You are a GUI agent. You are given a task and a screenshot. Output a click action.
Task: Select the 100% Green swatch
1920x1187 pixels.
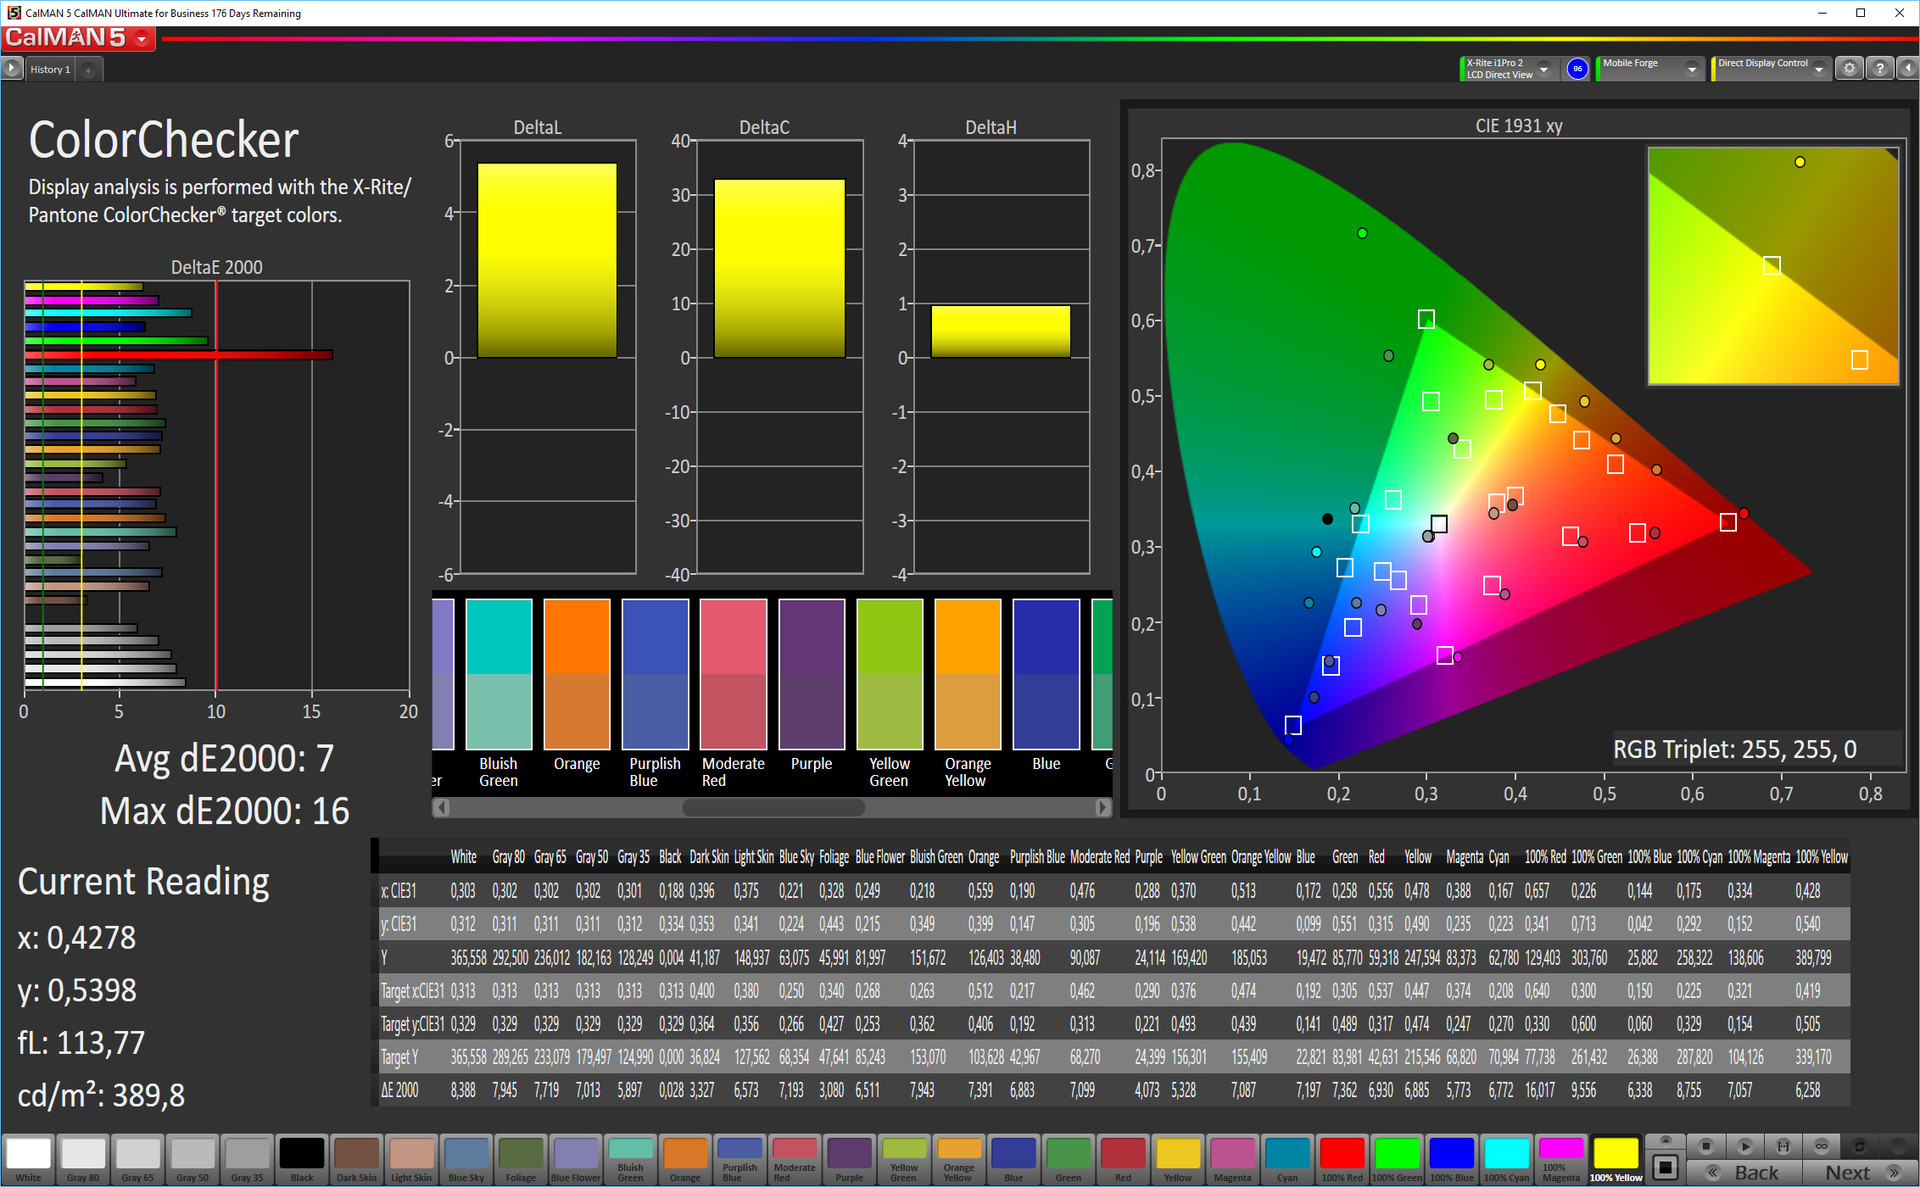click(x=1397, y=1160)
